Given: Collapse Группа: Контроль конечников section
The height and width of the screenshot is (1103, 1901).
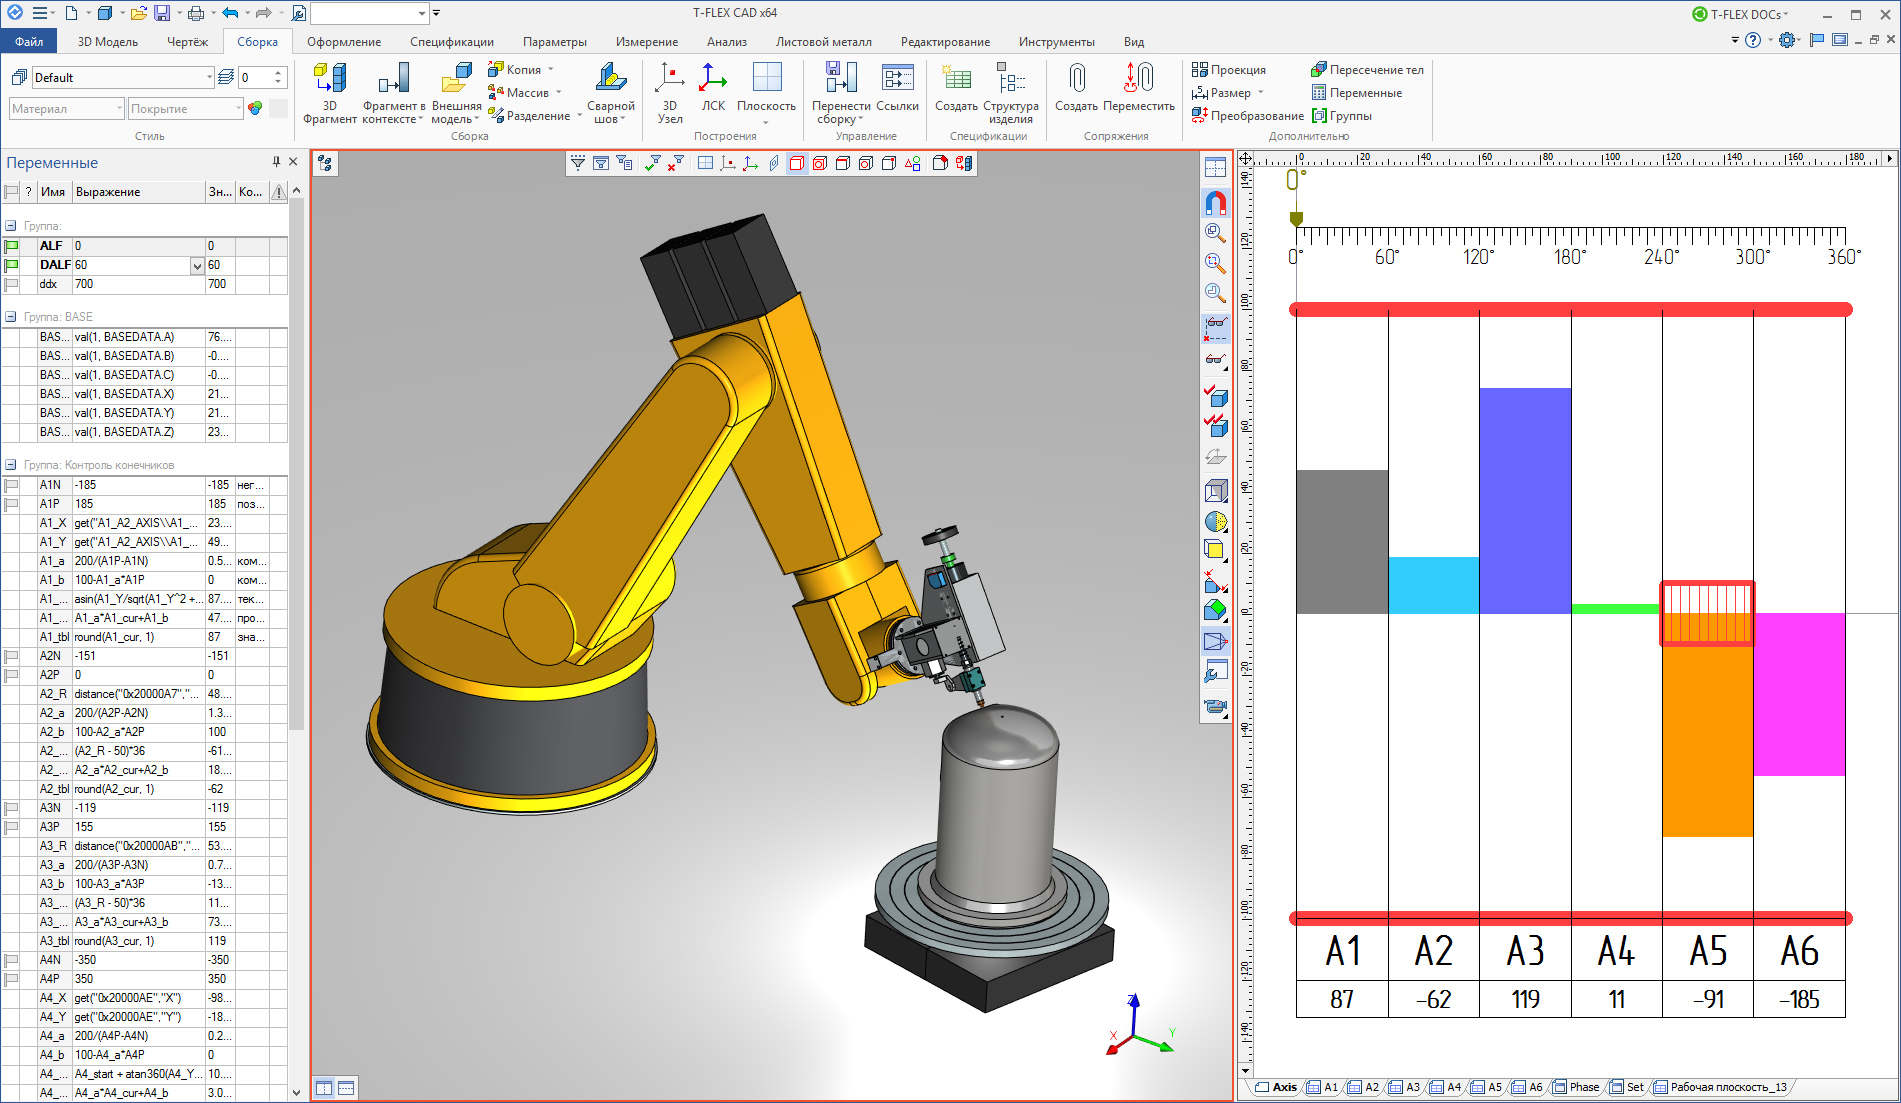Looking at the screenshot, I should click(11, 465).
